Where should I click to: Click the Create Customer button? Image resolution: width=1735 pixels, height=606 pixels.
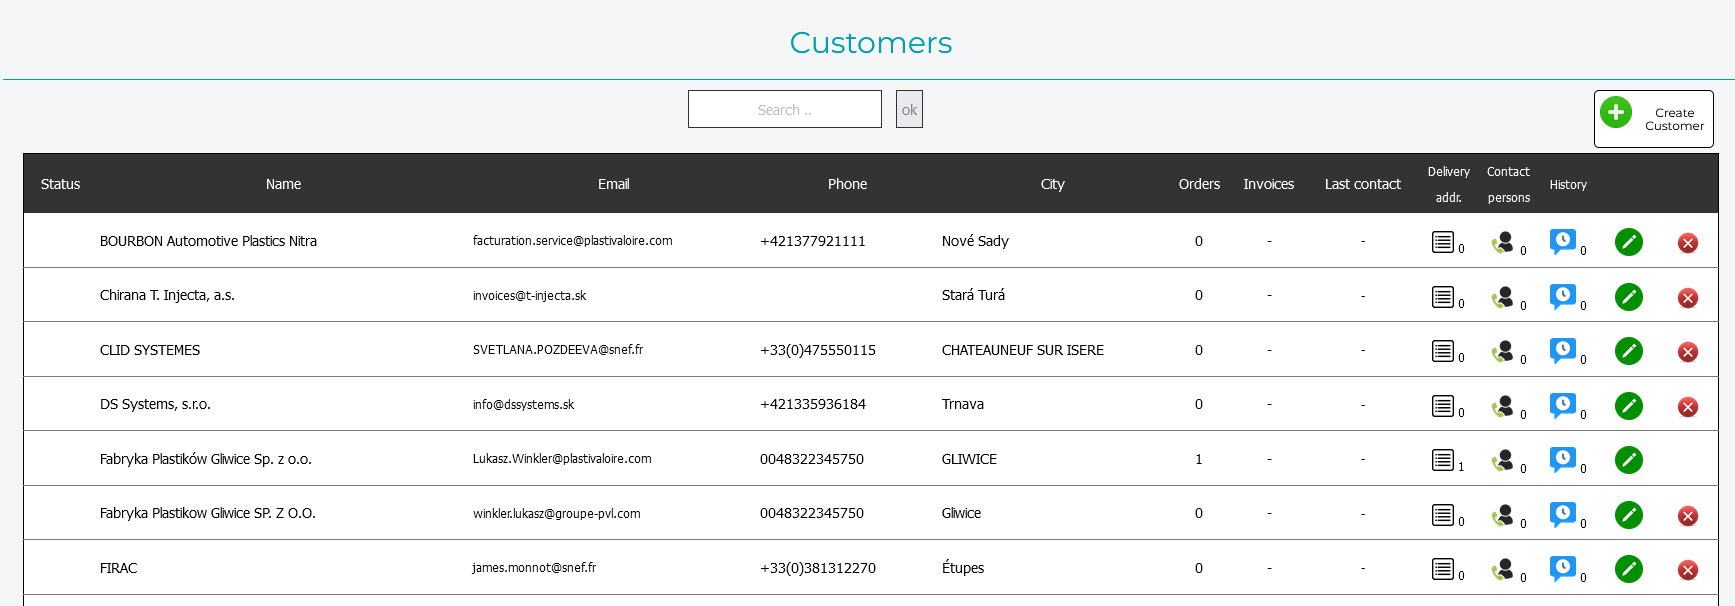pyautogui.click(x=1653, y=119)
